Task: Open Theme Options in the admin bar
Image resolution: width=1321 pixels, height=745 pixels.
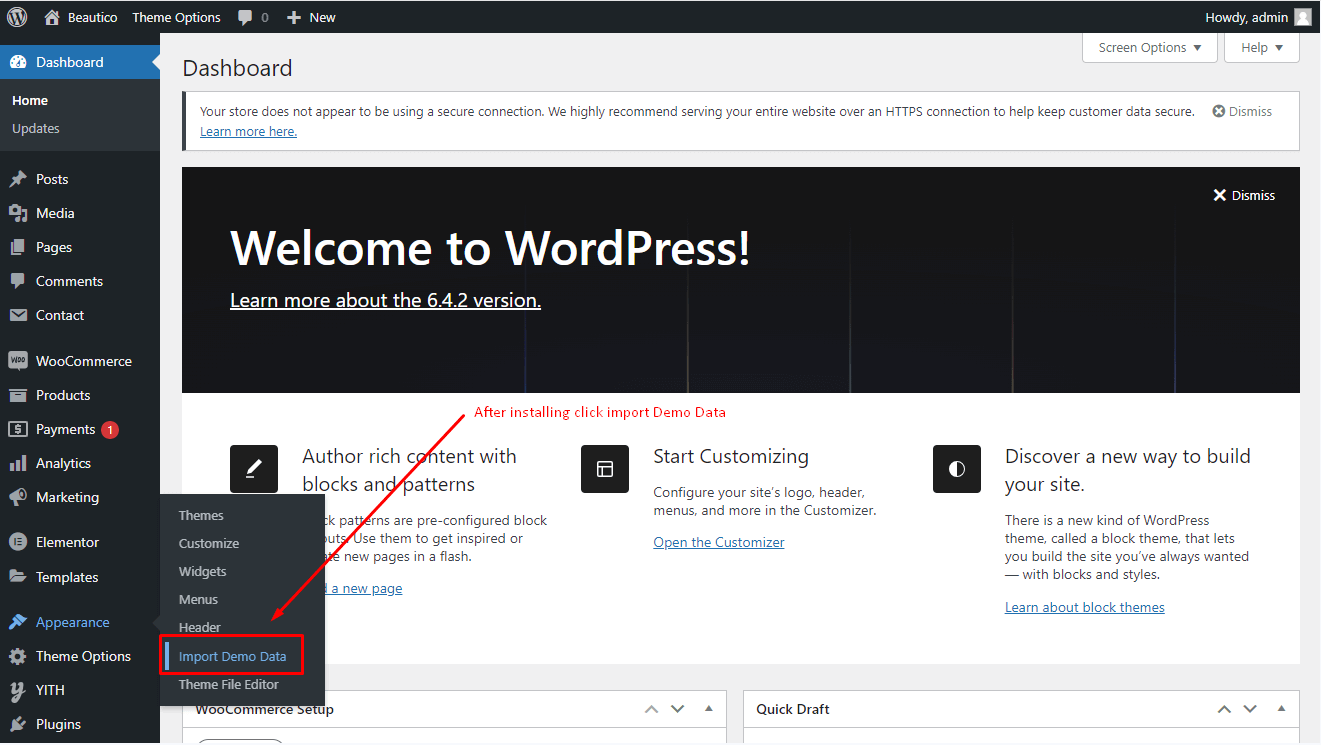Action: [x=176, y=17]
